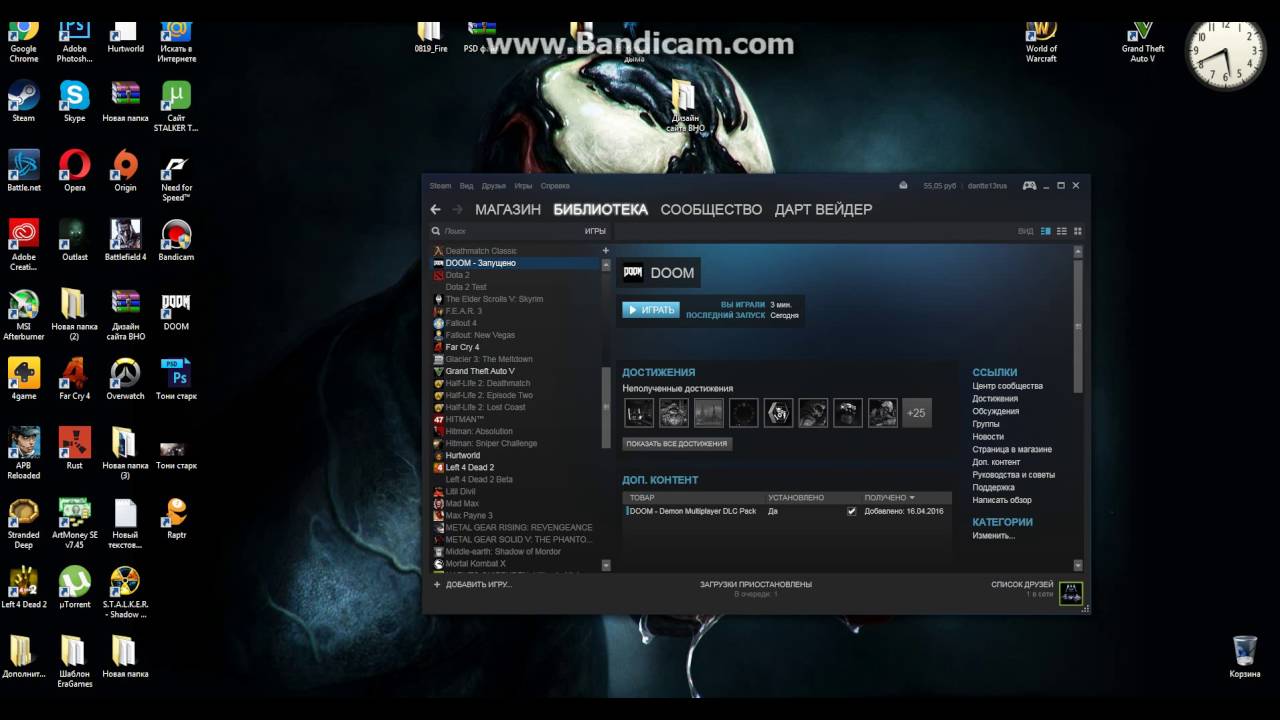Open the Recycle Bin (Корзина)
1280x720 pixels.
pyautogui.click(x=1245, y=657)
